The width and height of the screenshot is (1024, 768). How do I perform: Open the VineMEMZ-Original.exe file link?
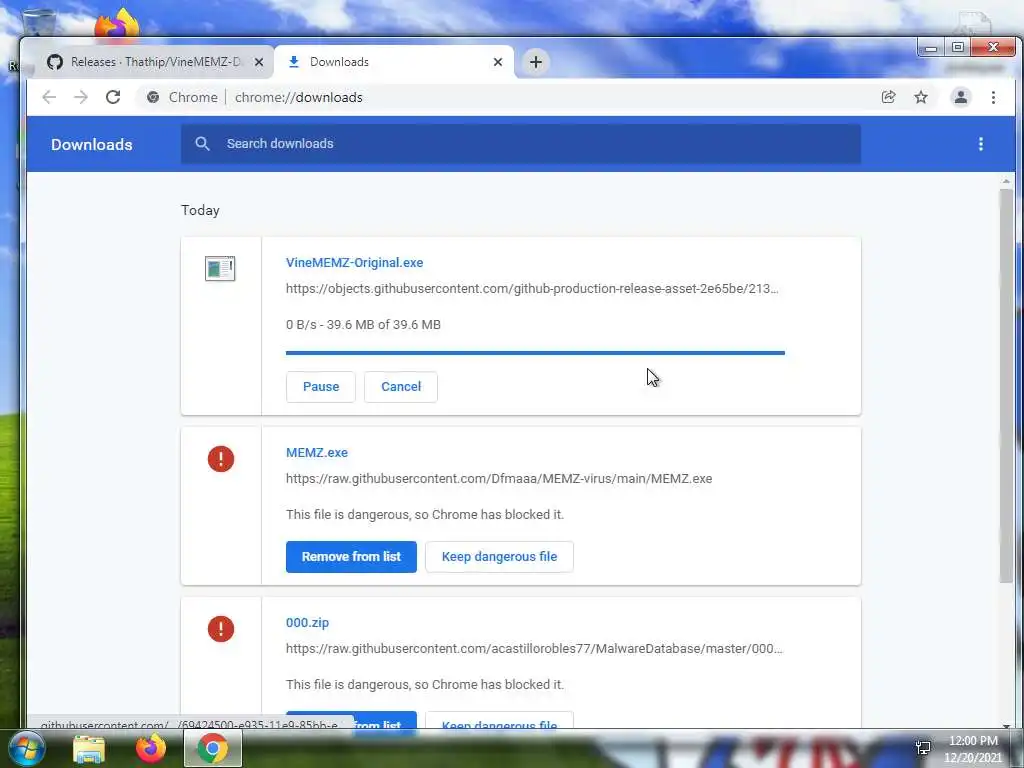[354, 263]
